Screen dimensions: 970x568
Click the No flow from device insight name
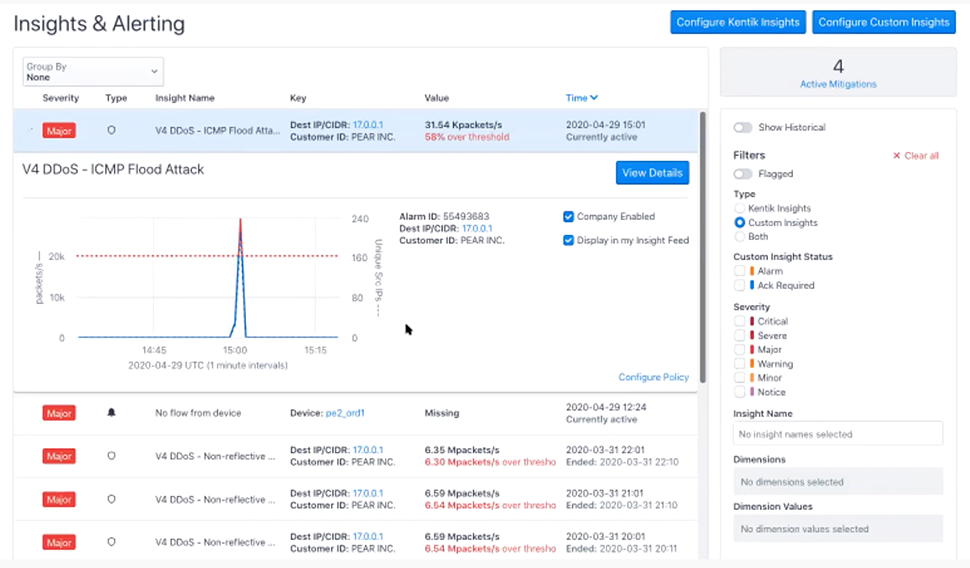(198, 413)
